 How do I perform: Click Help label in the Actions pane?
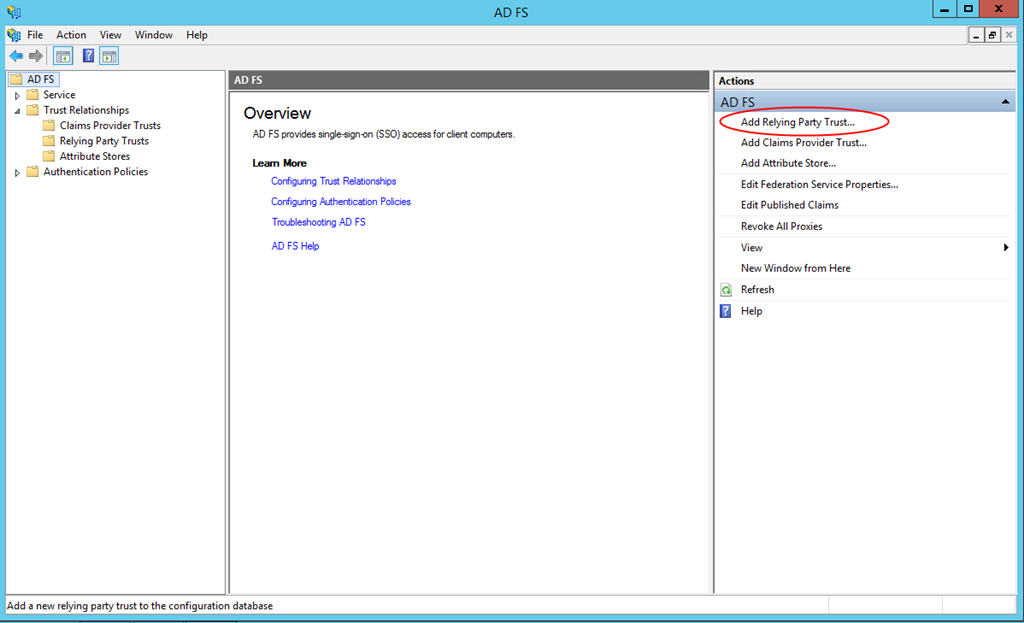click(751, 311)
